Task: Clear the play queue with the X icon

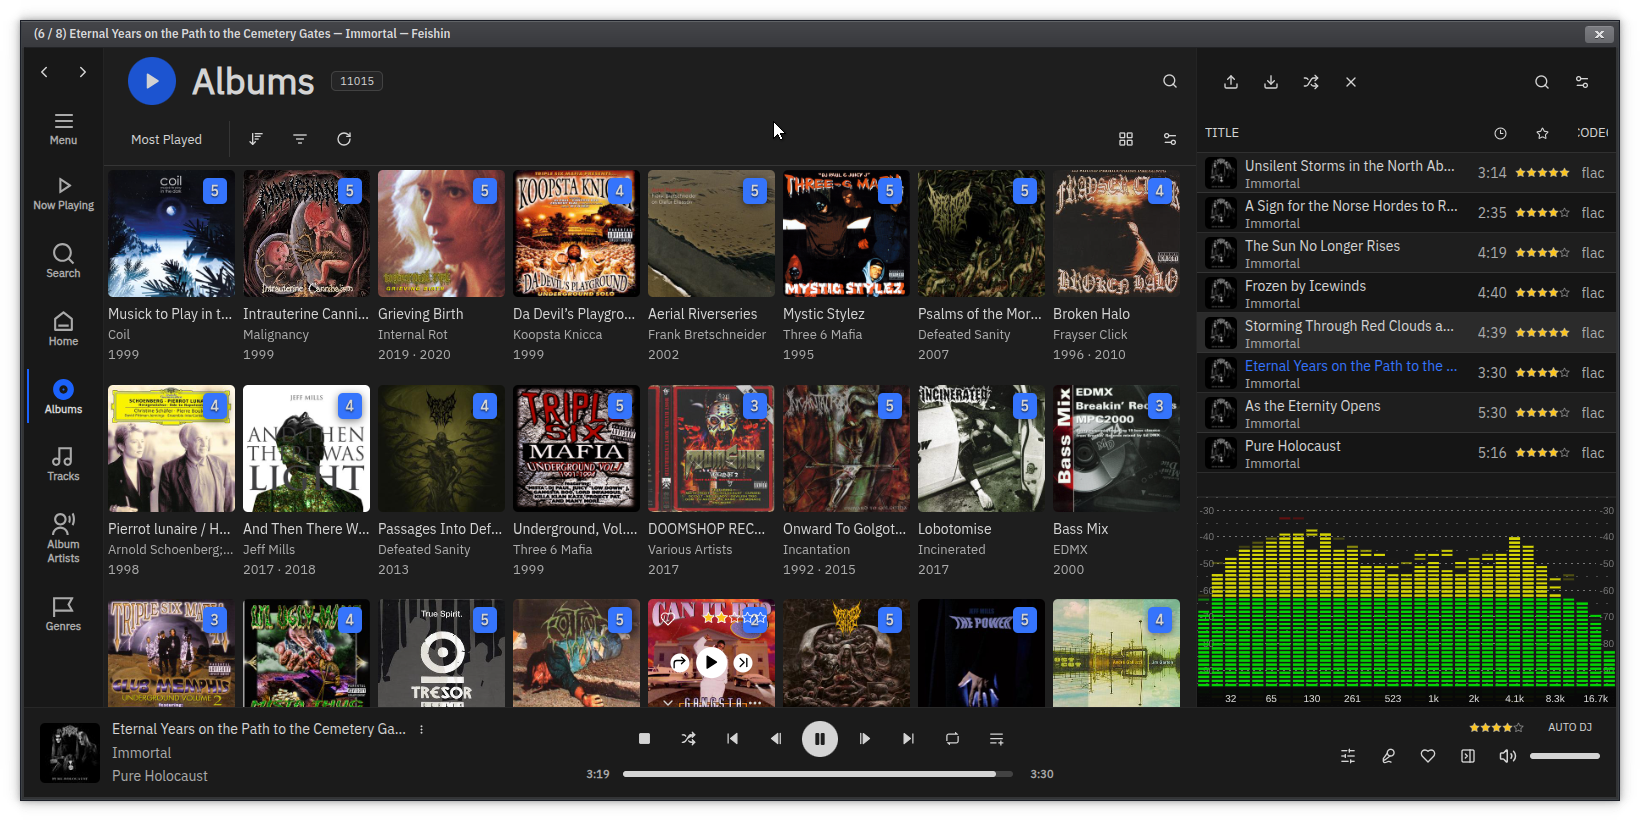Action: [1351, 82]
